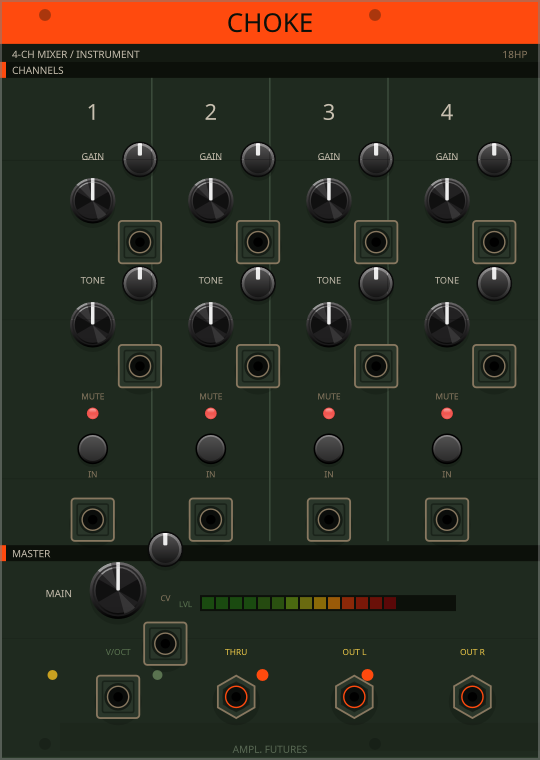Click the channel 3 large TONE knob
Viewport: 540px width, 760px height.
pos(329,324)
